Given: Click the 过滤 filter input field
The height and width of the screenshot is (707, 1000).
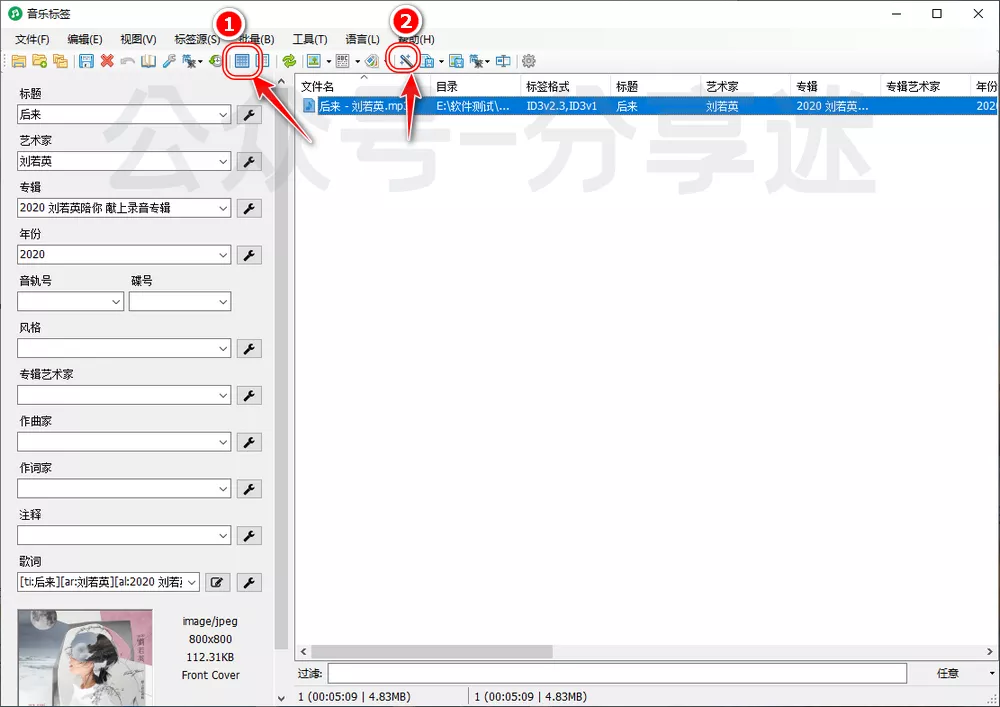Looking at the screenshot, I should (x=616, y=673).
